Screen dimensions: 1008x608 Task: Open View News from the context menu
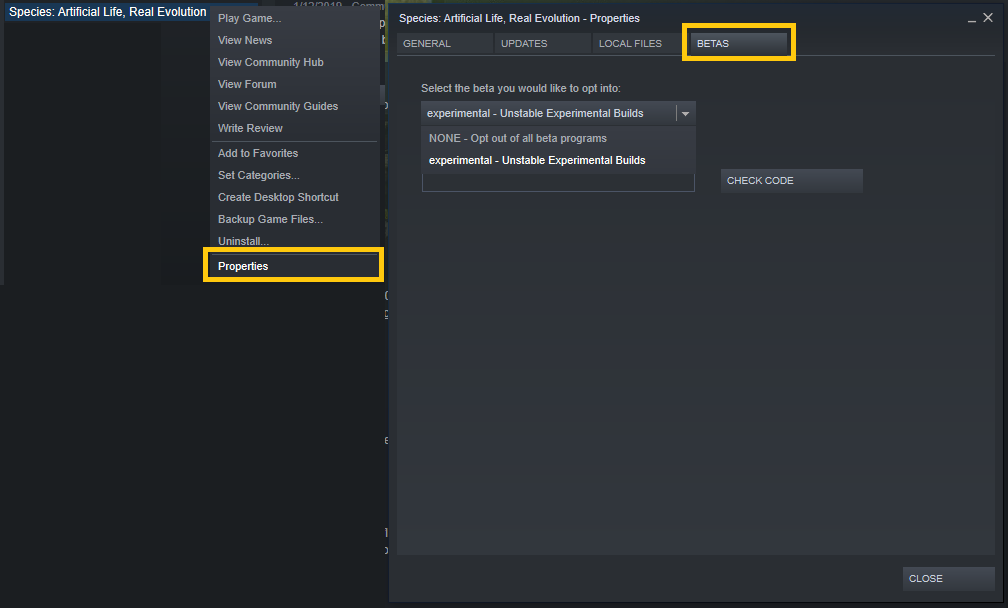pos(245,40)
